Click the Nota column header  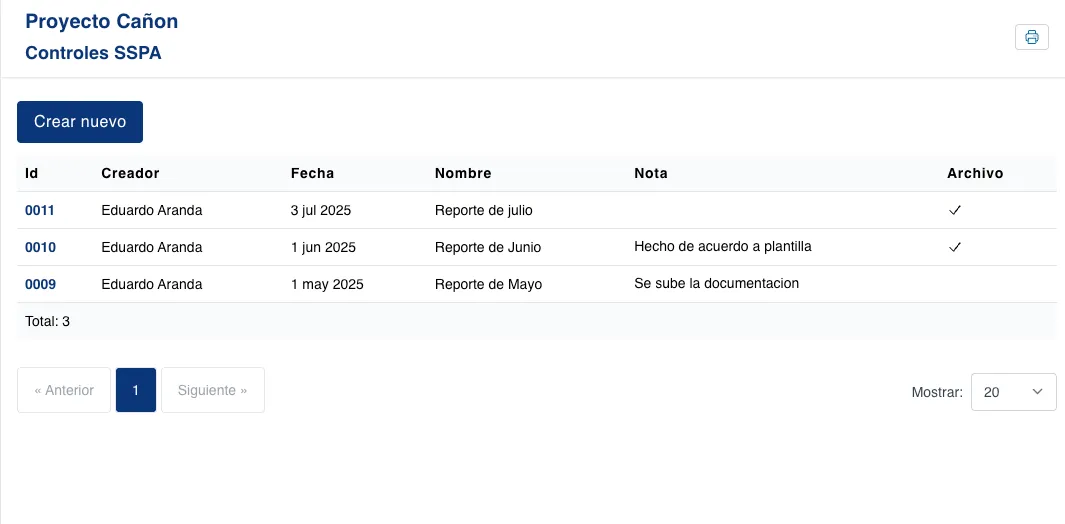[x=651, y=173]
